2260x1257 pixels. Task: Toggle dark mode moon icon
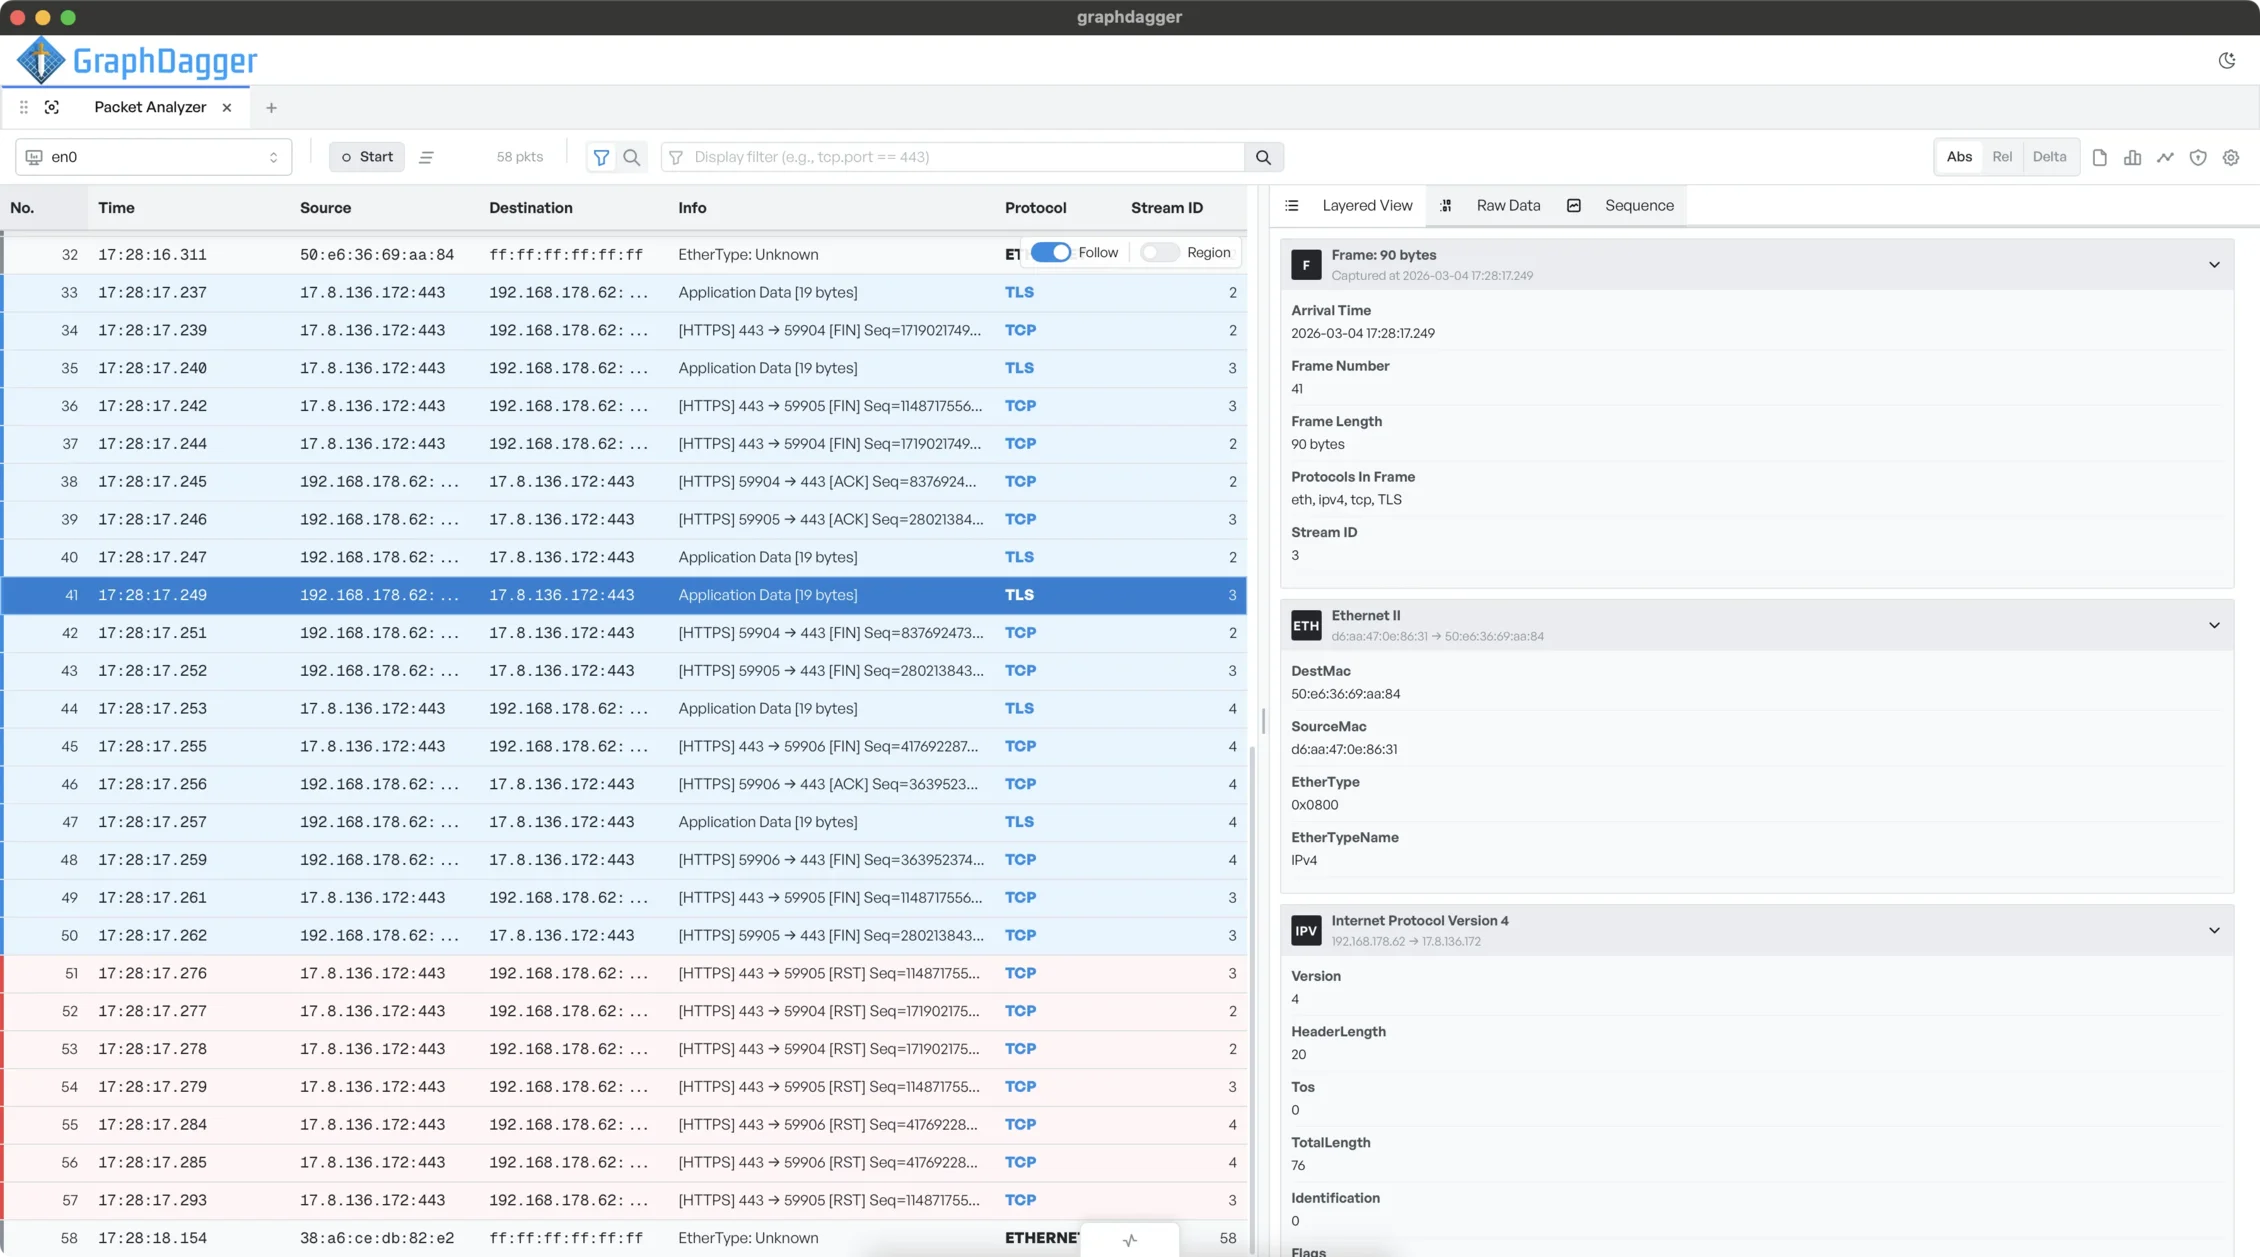point(2226,61)
